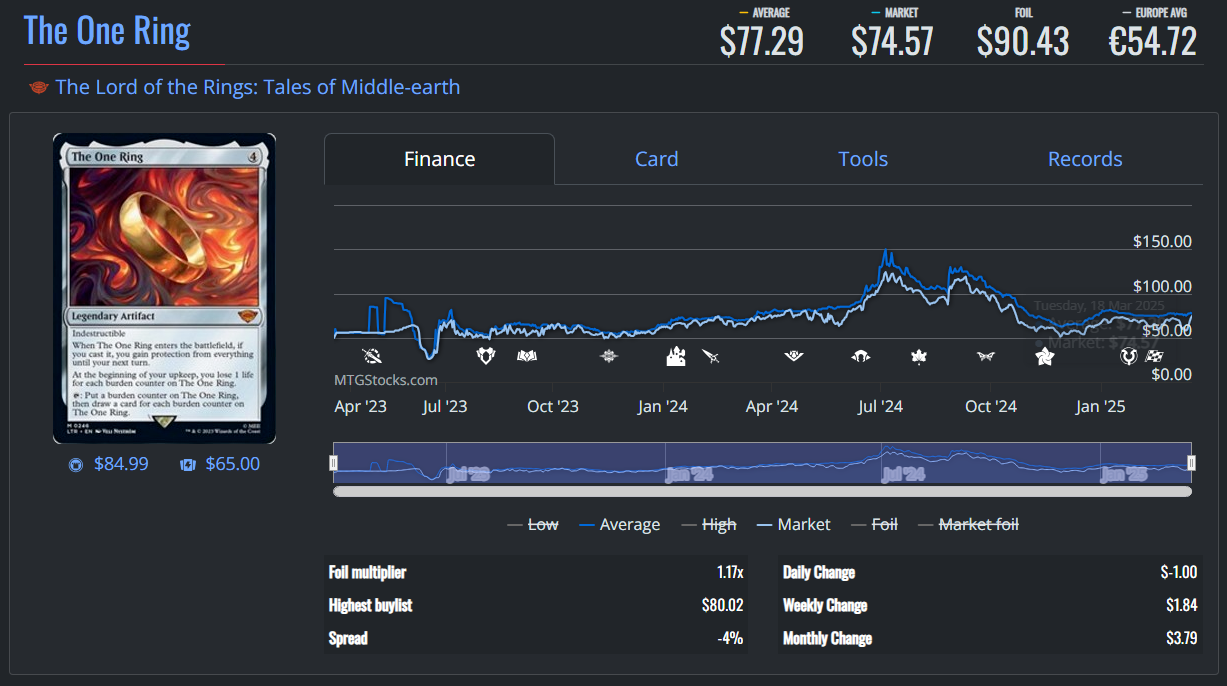Click the crown store icon beside $84.99
Screen dimensions: 1227x686
[75, 465]
